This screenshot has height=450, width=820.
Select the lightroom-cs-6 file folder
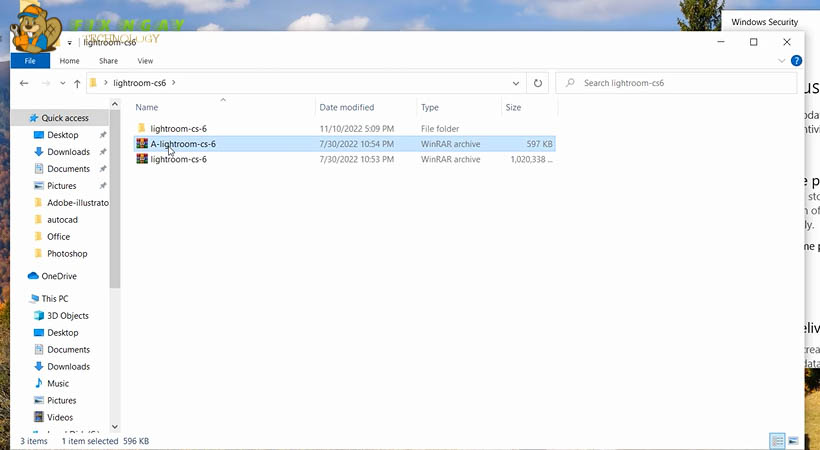tap(178, 128)
